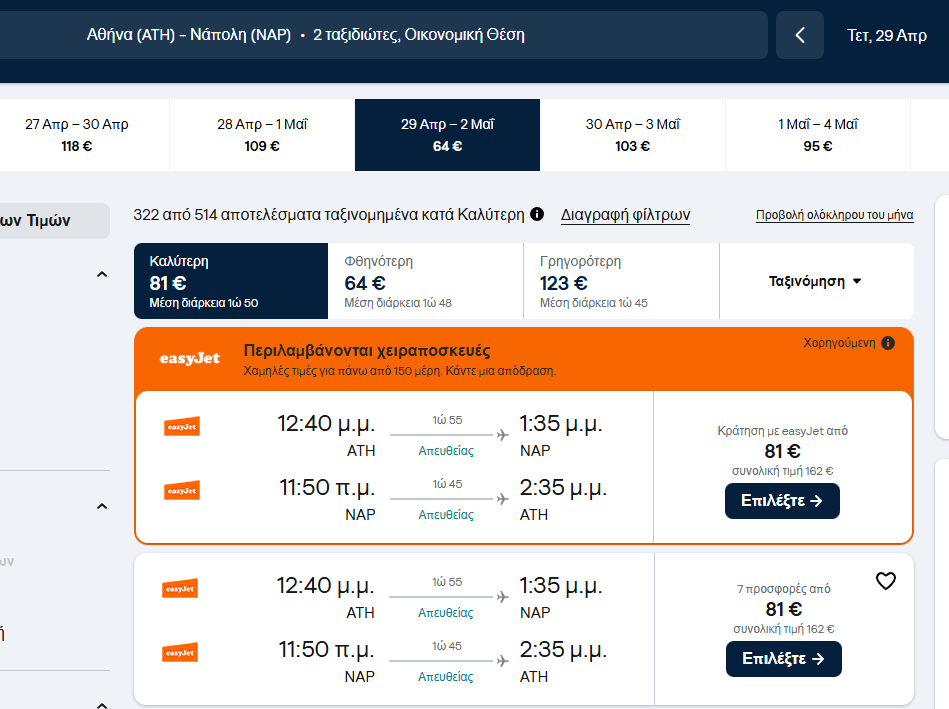The width and height of the screenshot is (949, 709).
Task: Click easyJet logo on second result's 11:50 return
Action: (x=180, y=652)
